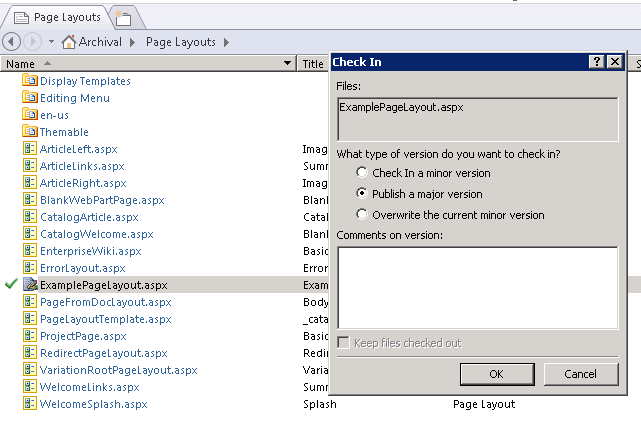
Task: Click the WelcomeSplash.aspx file icon
Action: [29, 404]
